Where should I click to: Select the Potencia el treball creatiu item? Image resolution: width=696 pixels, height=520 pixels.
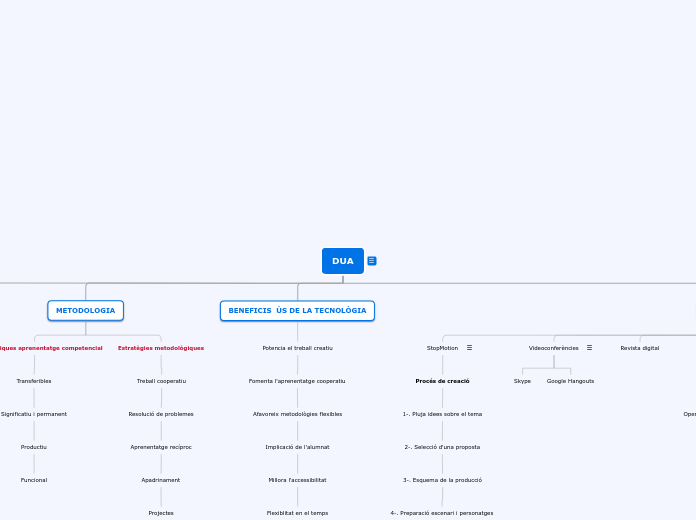pos(297,348)
